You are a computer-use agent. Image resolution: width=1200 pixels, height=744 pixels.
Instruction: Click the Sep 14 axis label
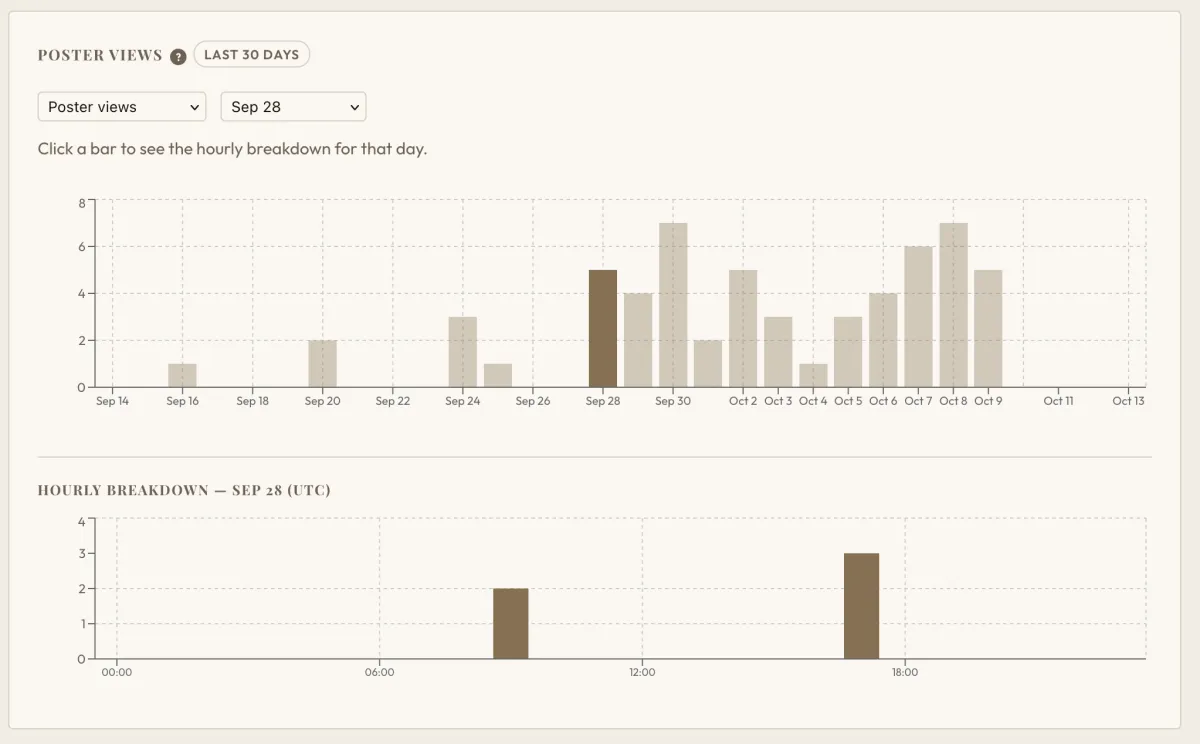(112, 401)
